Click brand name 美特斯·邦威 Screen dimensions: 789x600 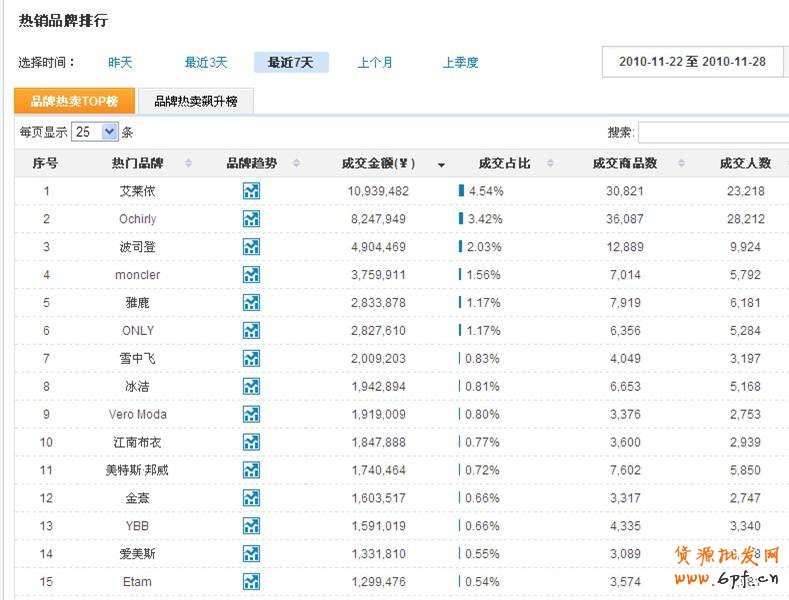[137, 470]
